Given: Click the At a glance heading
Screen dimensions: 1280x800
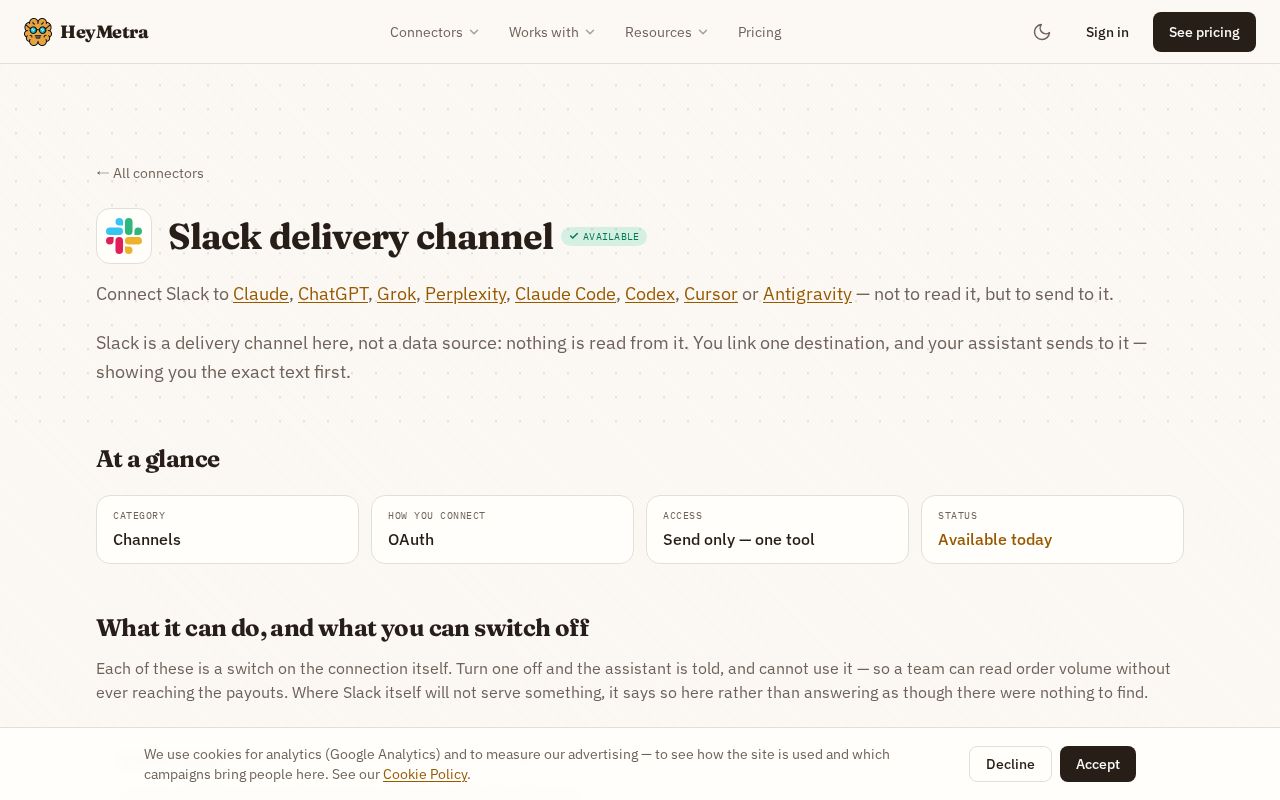Looking at the screenshot, I should (158, 459).
